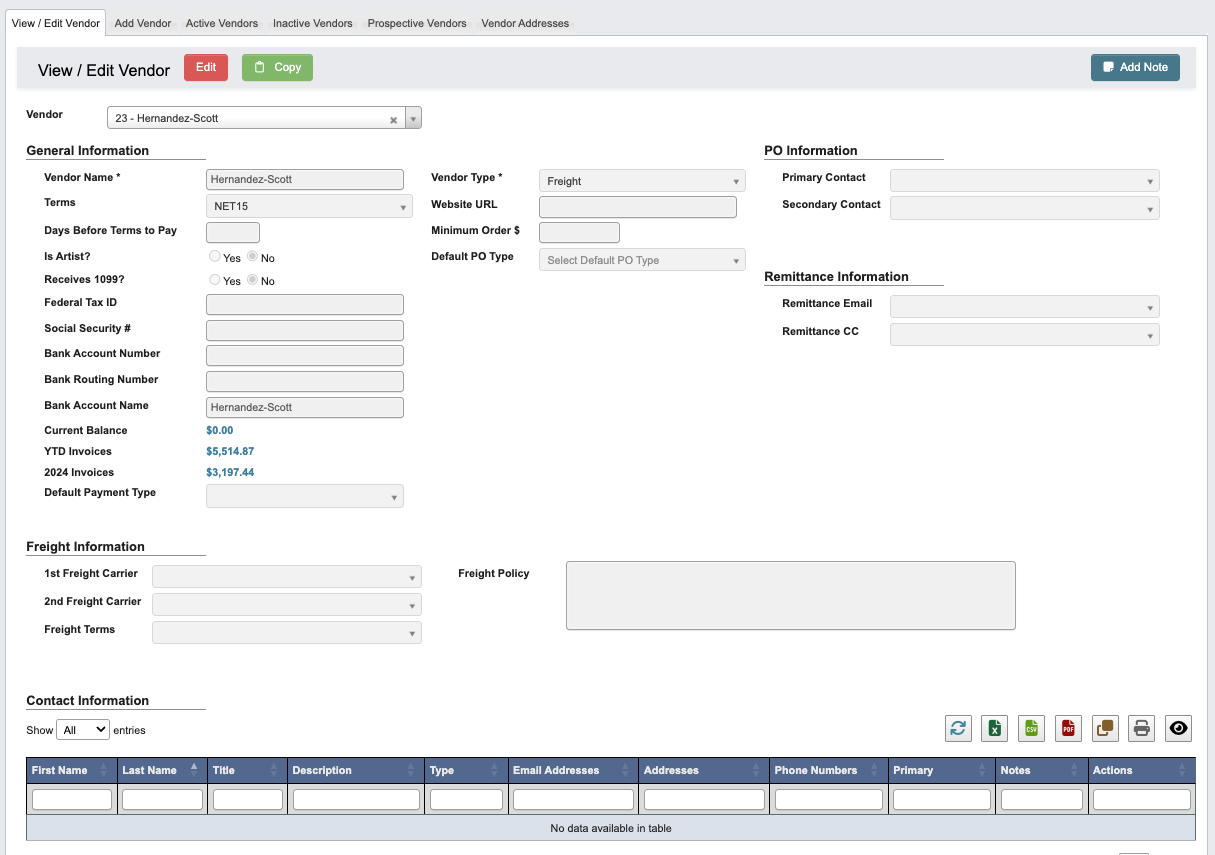Click the Actions filter box
The height and width of the screenshot is (855, 1215).
click(x=1142, y=800)
